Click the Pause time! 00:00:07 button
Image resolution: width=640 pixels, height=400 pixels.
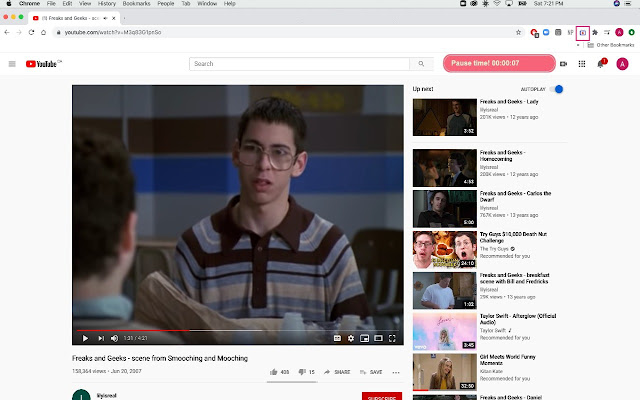point(499,63)
